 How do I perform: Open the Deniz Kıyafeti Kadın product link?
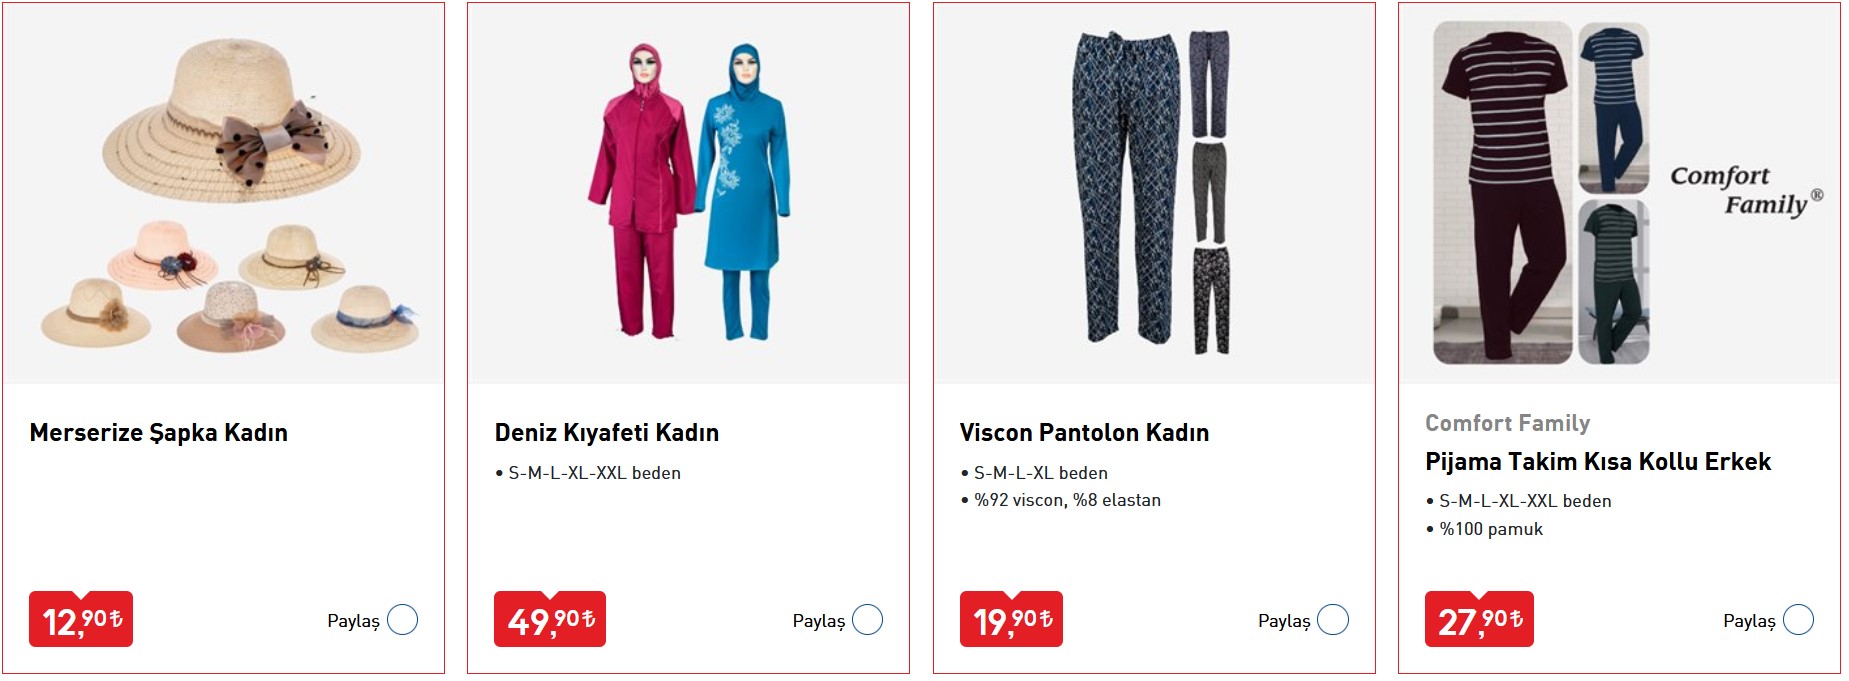(606, 433)
